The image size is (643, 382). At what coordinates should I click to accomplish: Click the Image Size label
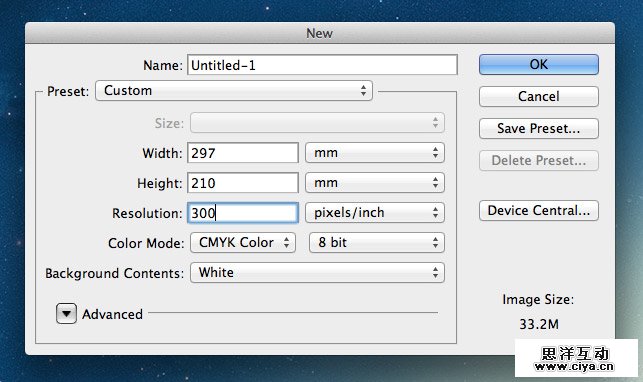coord(538,300)
